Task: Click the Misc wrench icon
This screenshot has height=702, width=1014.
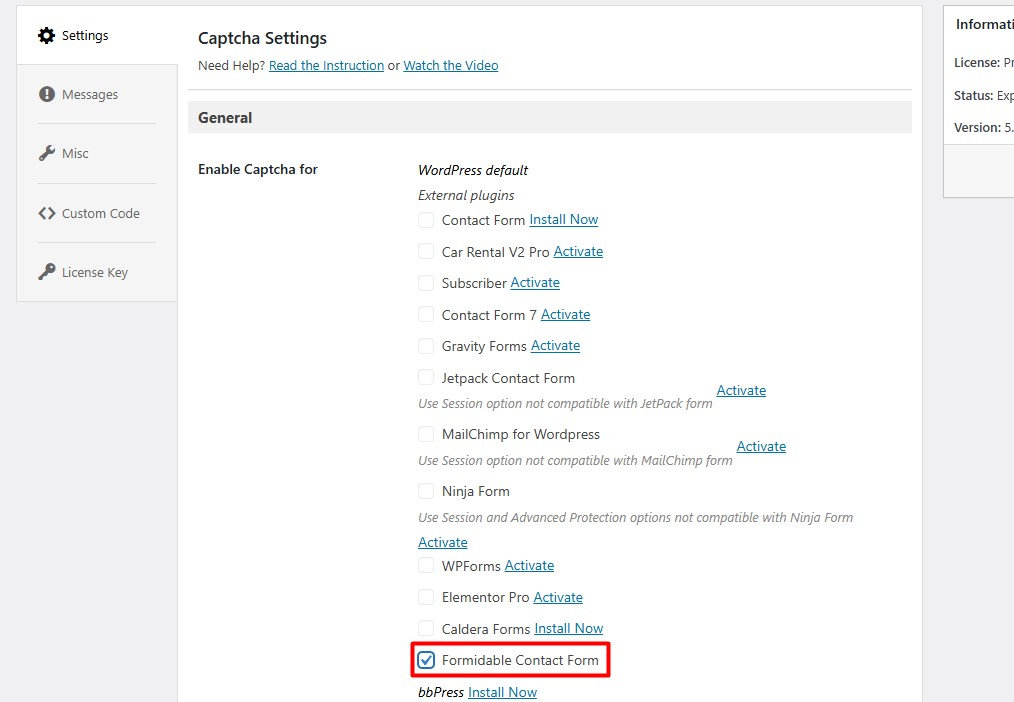Action: tap(47, 153)
